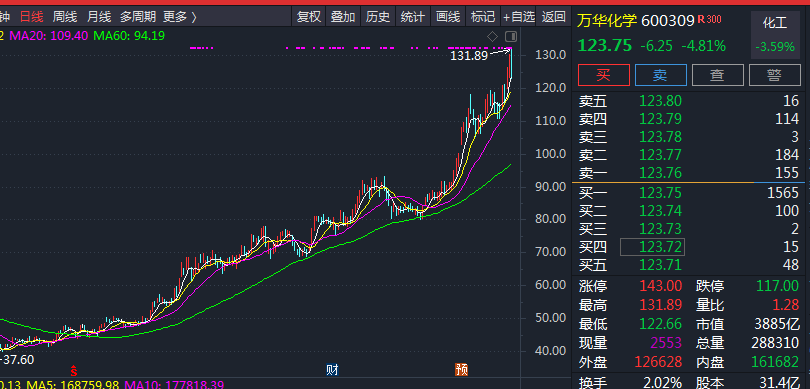Click the 买二 price 123.74
Image resolution: width=810 pixels, height=389 pixels.
click(661, 211)
